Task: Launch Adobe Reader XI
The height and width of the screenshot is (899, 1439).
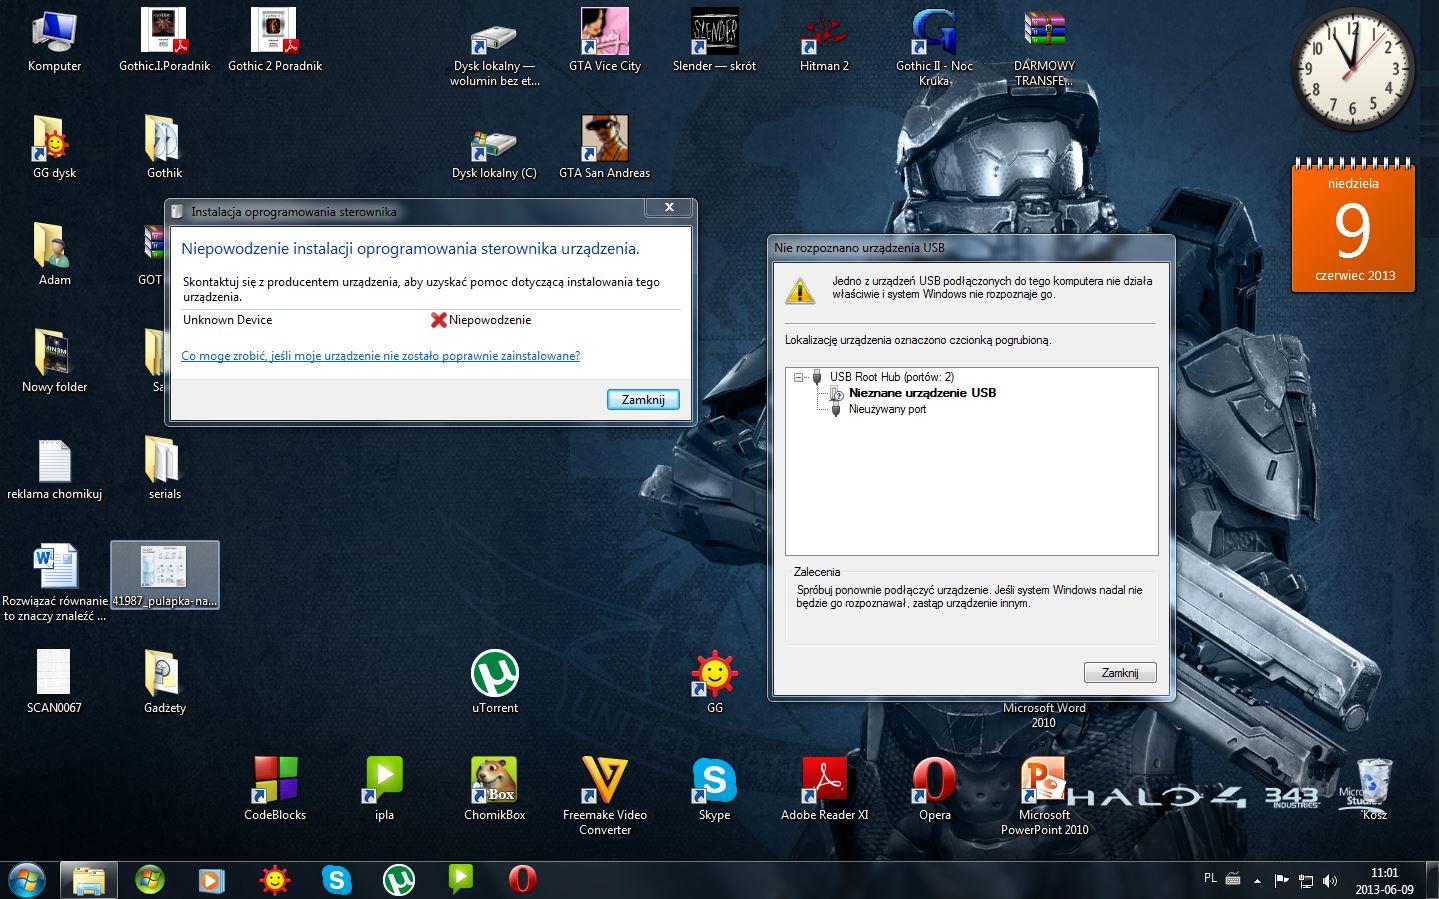Action: (x=824, y=789)
